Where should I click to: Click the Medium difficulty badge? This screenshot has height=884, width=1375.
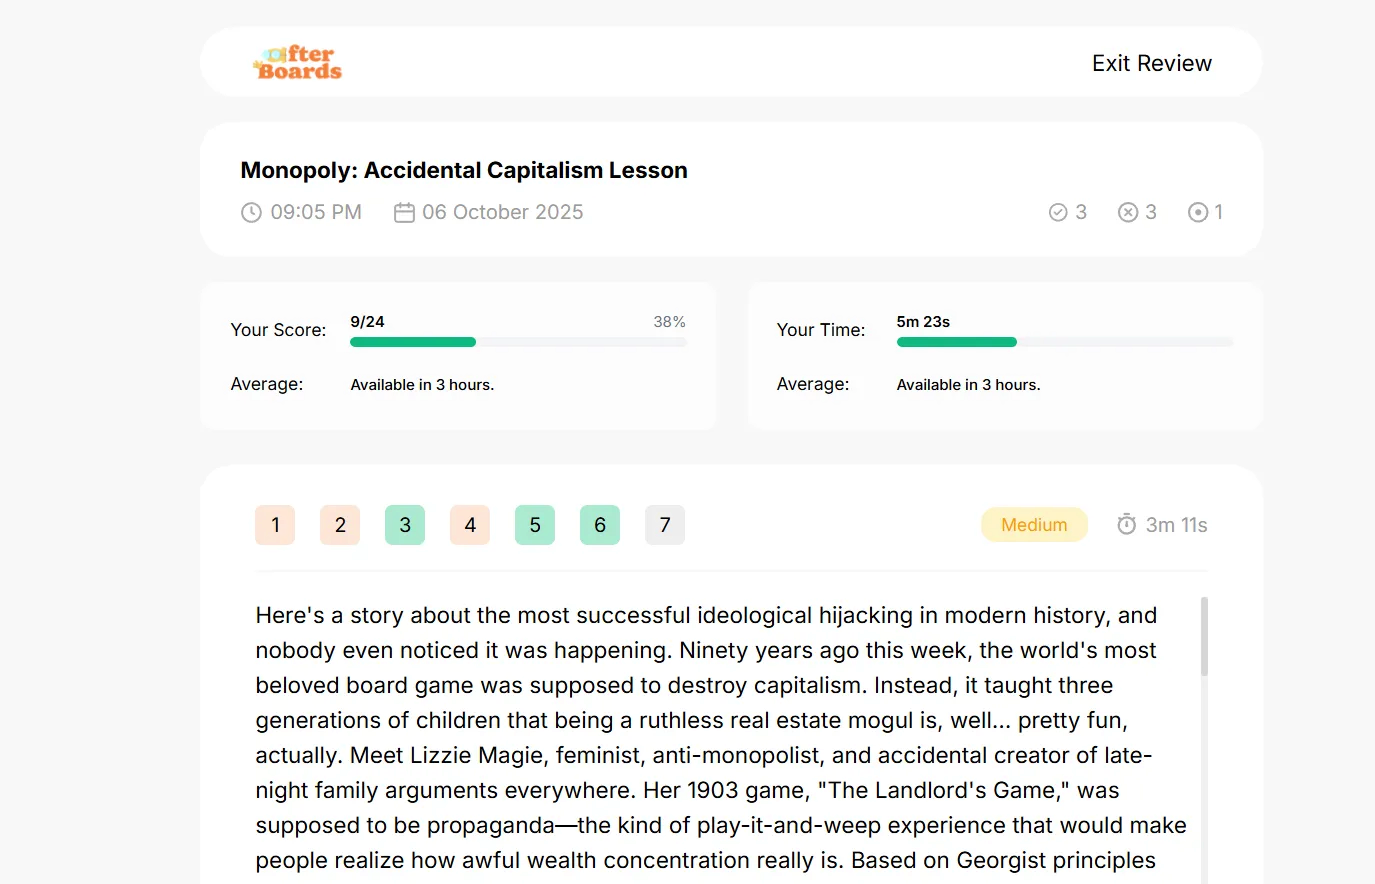coord(1034,525)
